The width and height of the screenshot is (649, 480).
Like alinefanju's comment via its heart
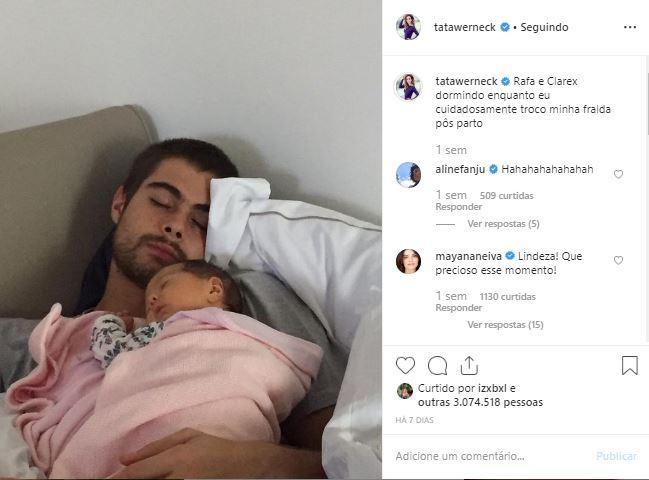[x=618, y=174]
